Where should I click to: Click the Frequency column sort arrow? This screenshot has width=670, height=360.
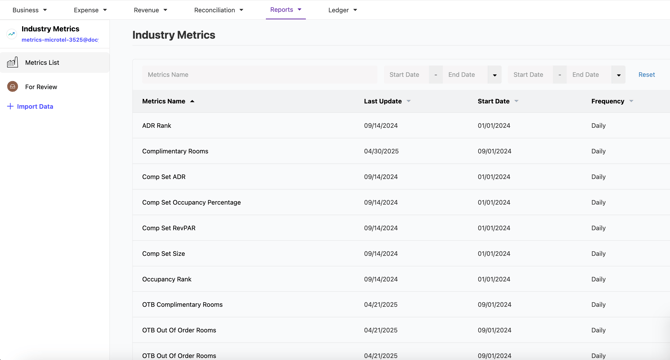631,101
